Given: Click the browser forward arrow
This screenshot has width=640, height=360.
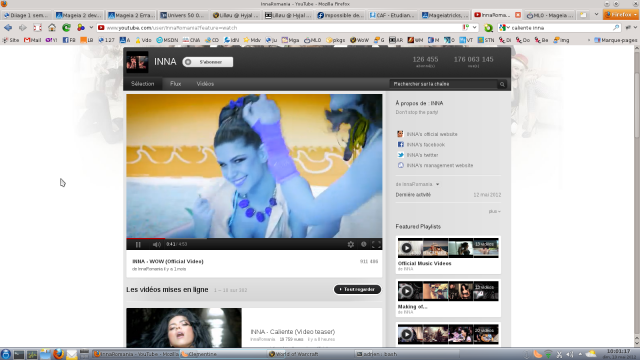Looking at the screenshot, I should pos(22,28).
